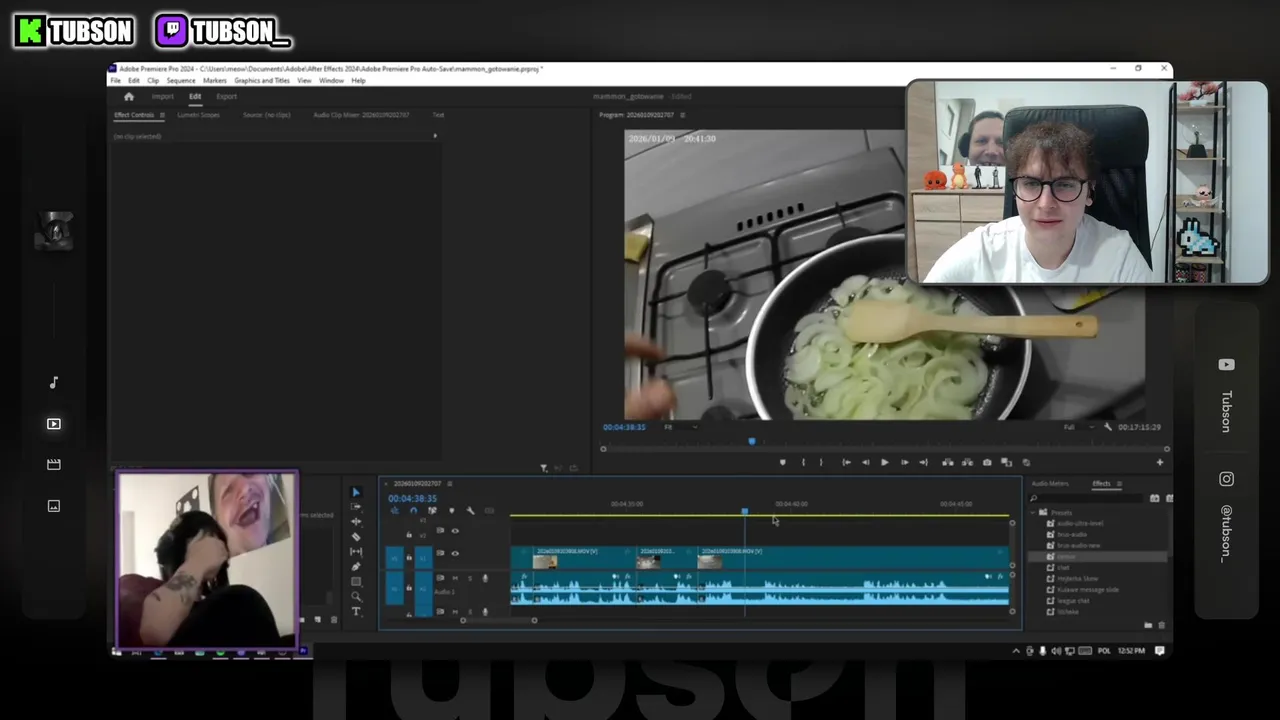Open the File menu
1280x720 pixels.
(116, 80)
